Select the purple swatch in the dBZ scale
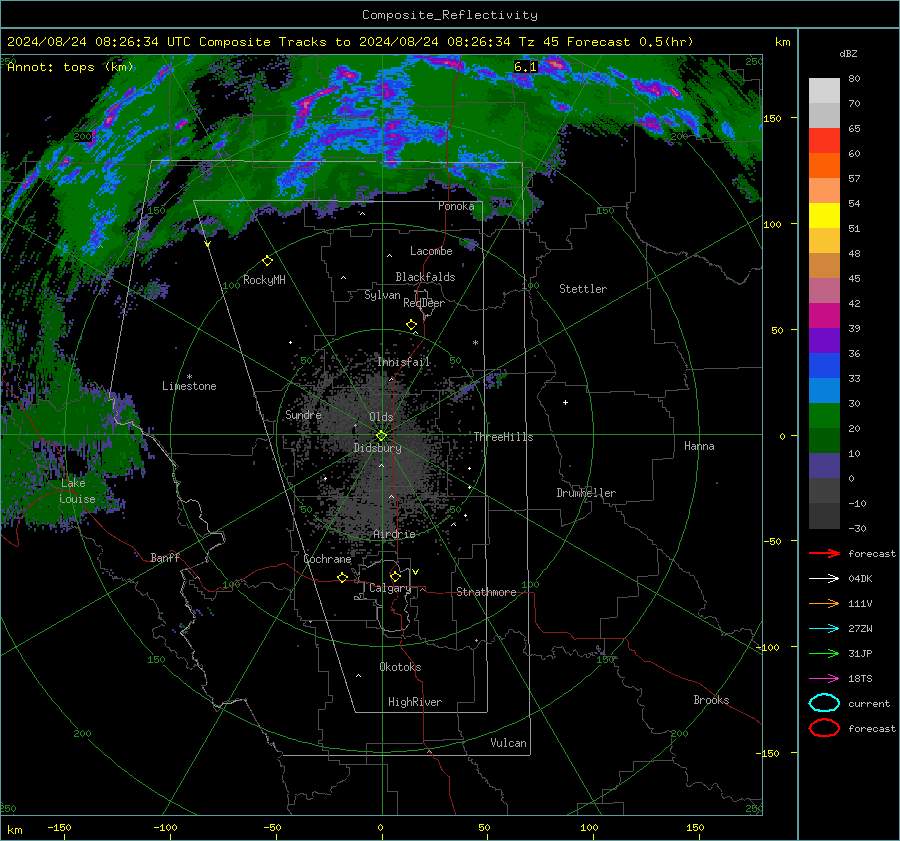The image size is (900, 841). 824,340
